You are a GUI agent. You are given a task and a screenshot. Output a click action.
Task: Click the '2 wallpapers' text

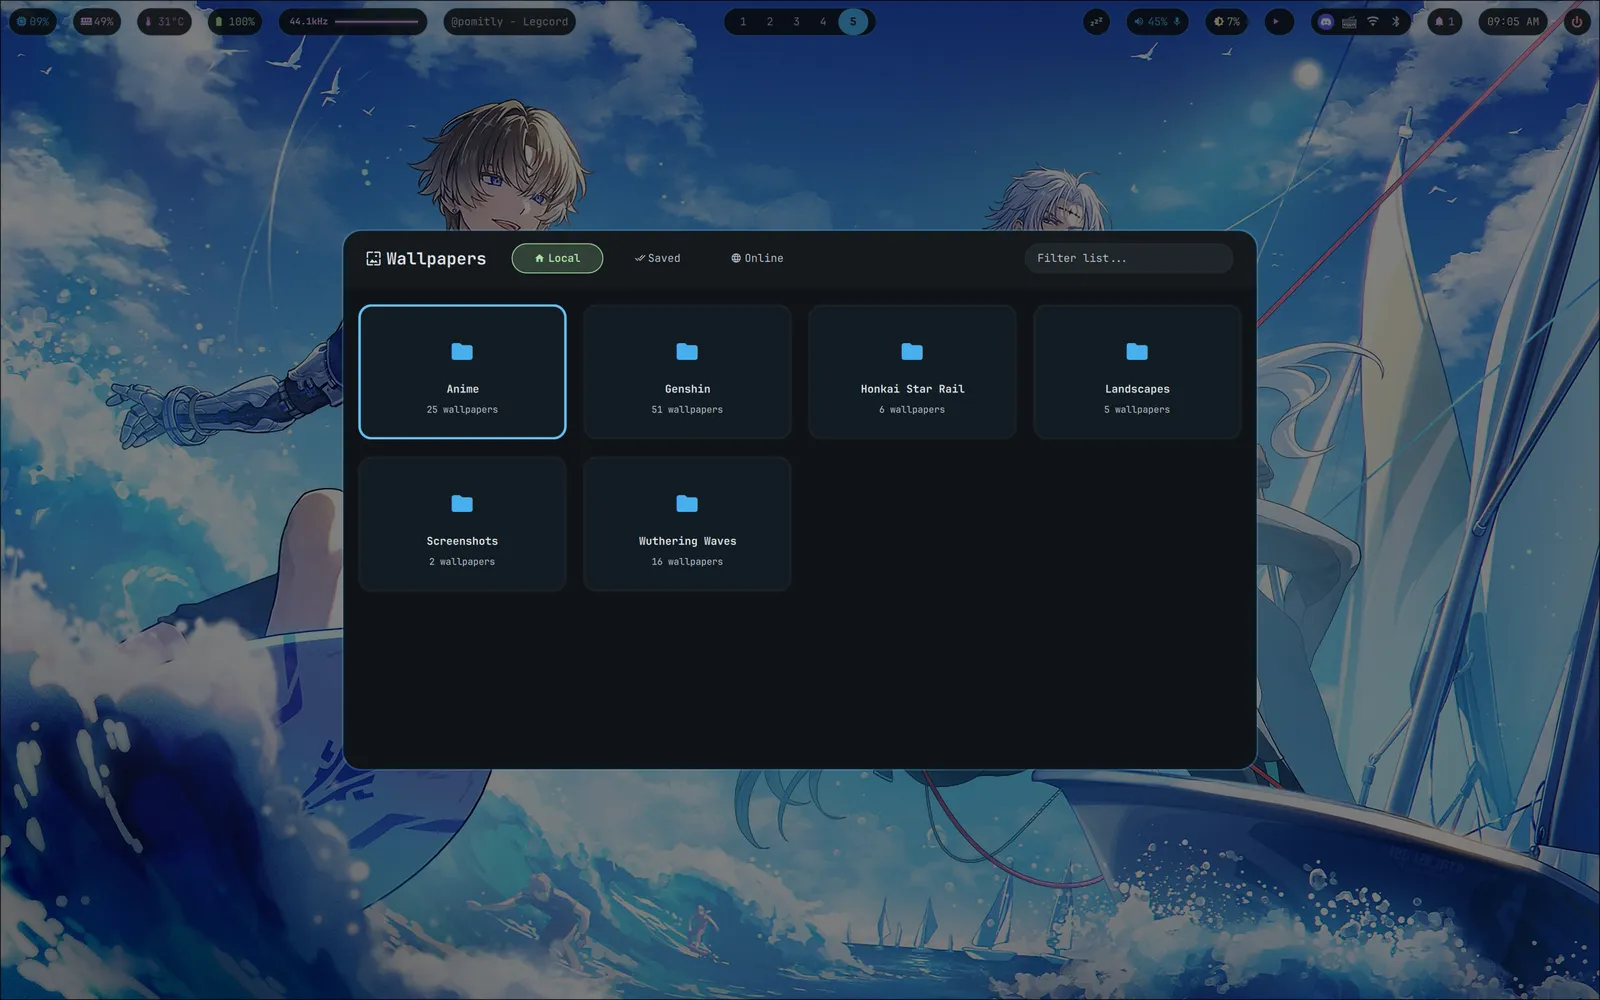point(462,562)
